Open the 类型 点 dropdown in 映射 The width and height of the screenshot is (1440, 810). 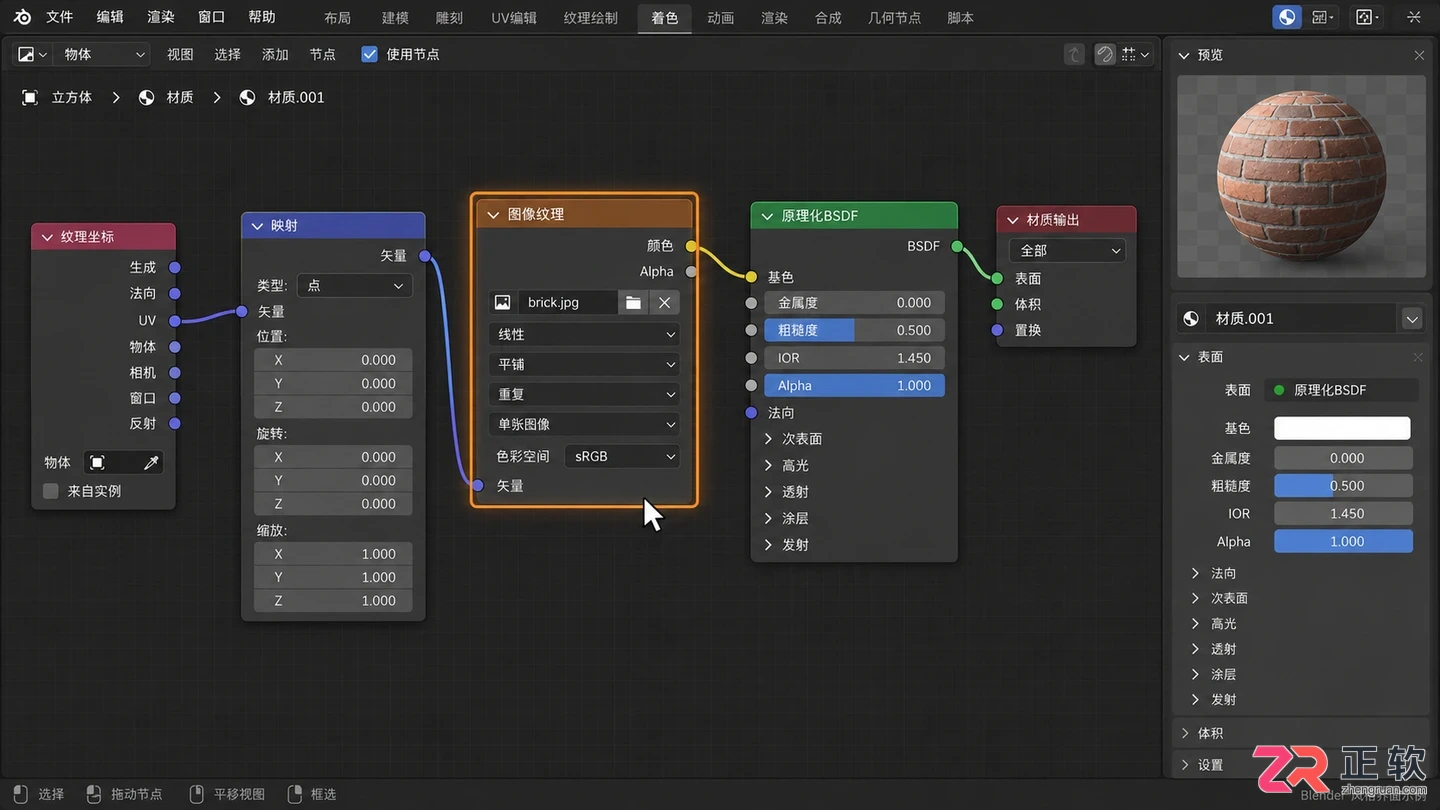click(354, 285)
